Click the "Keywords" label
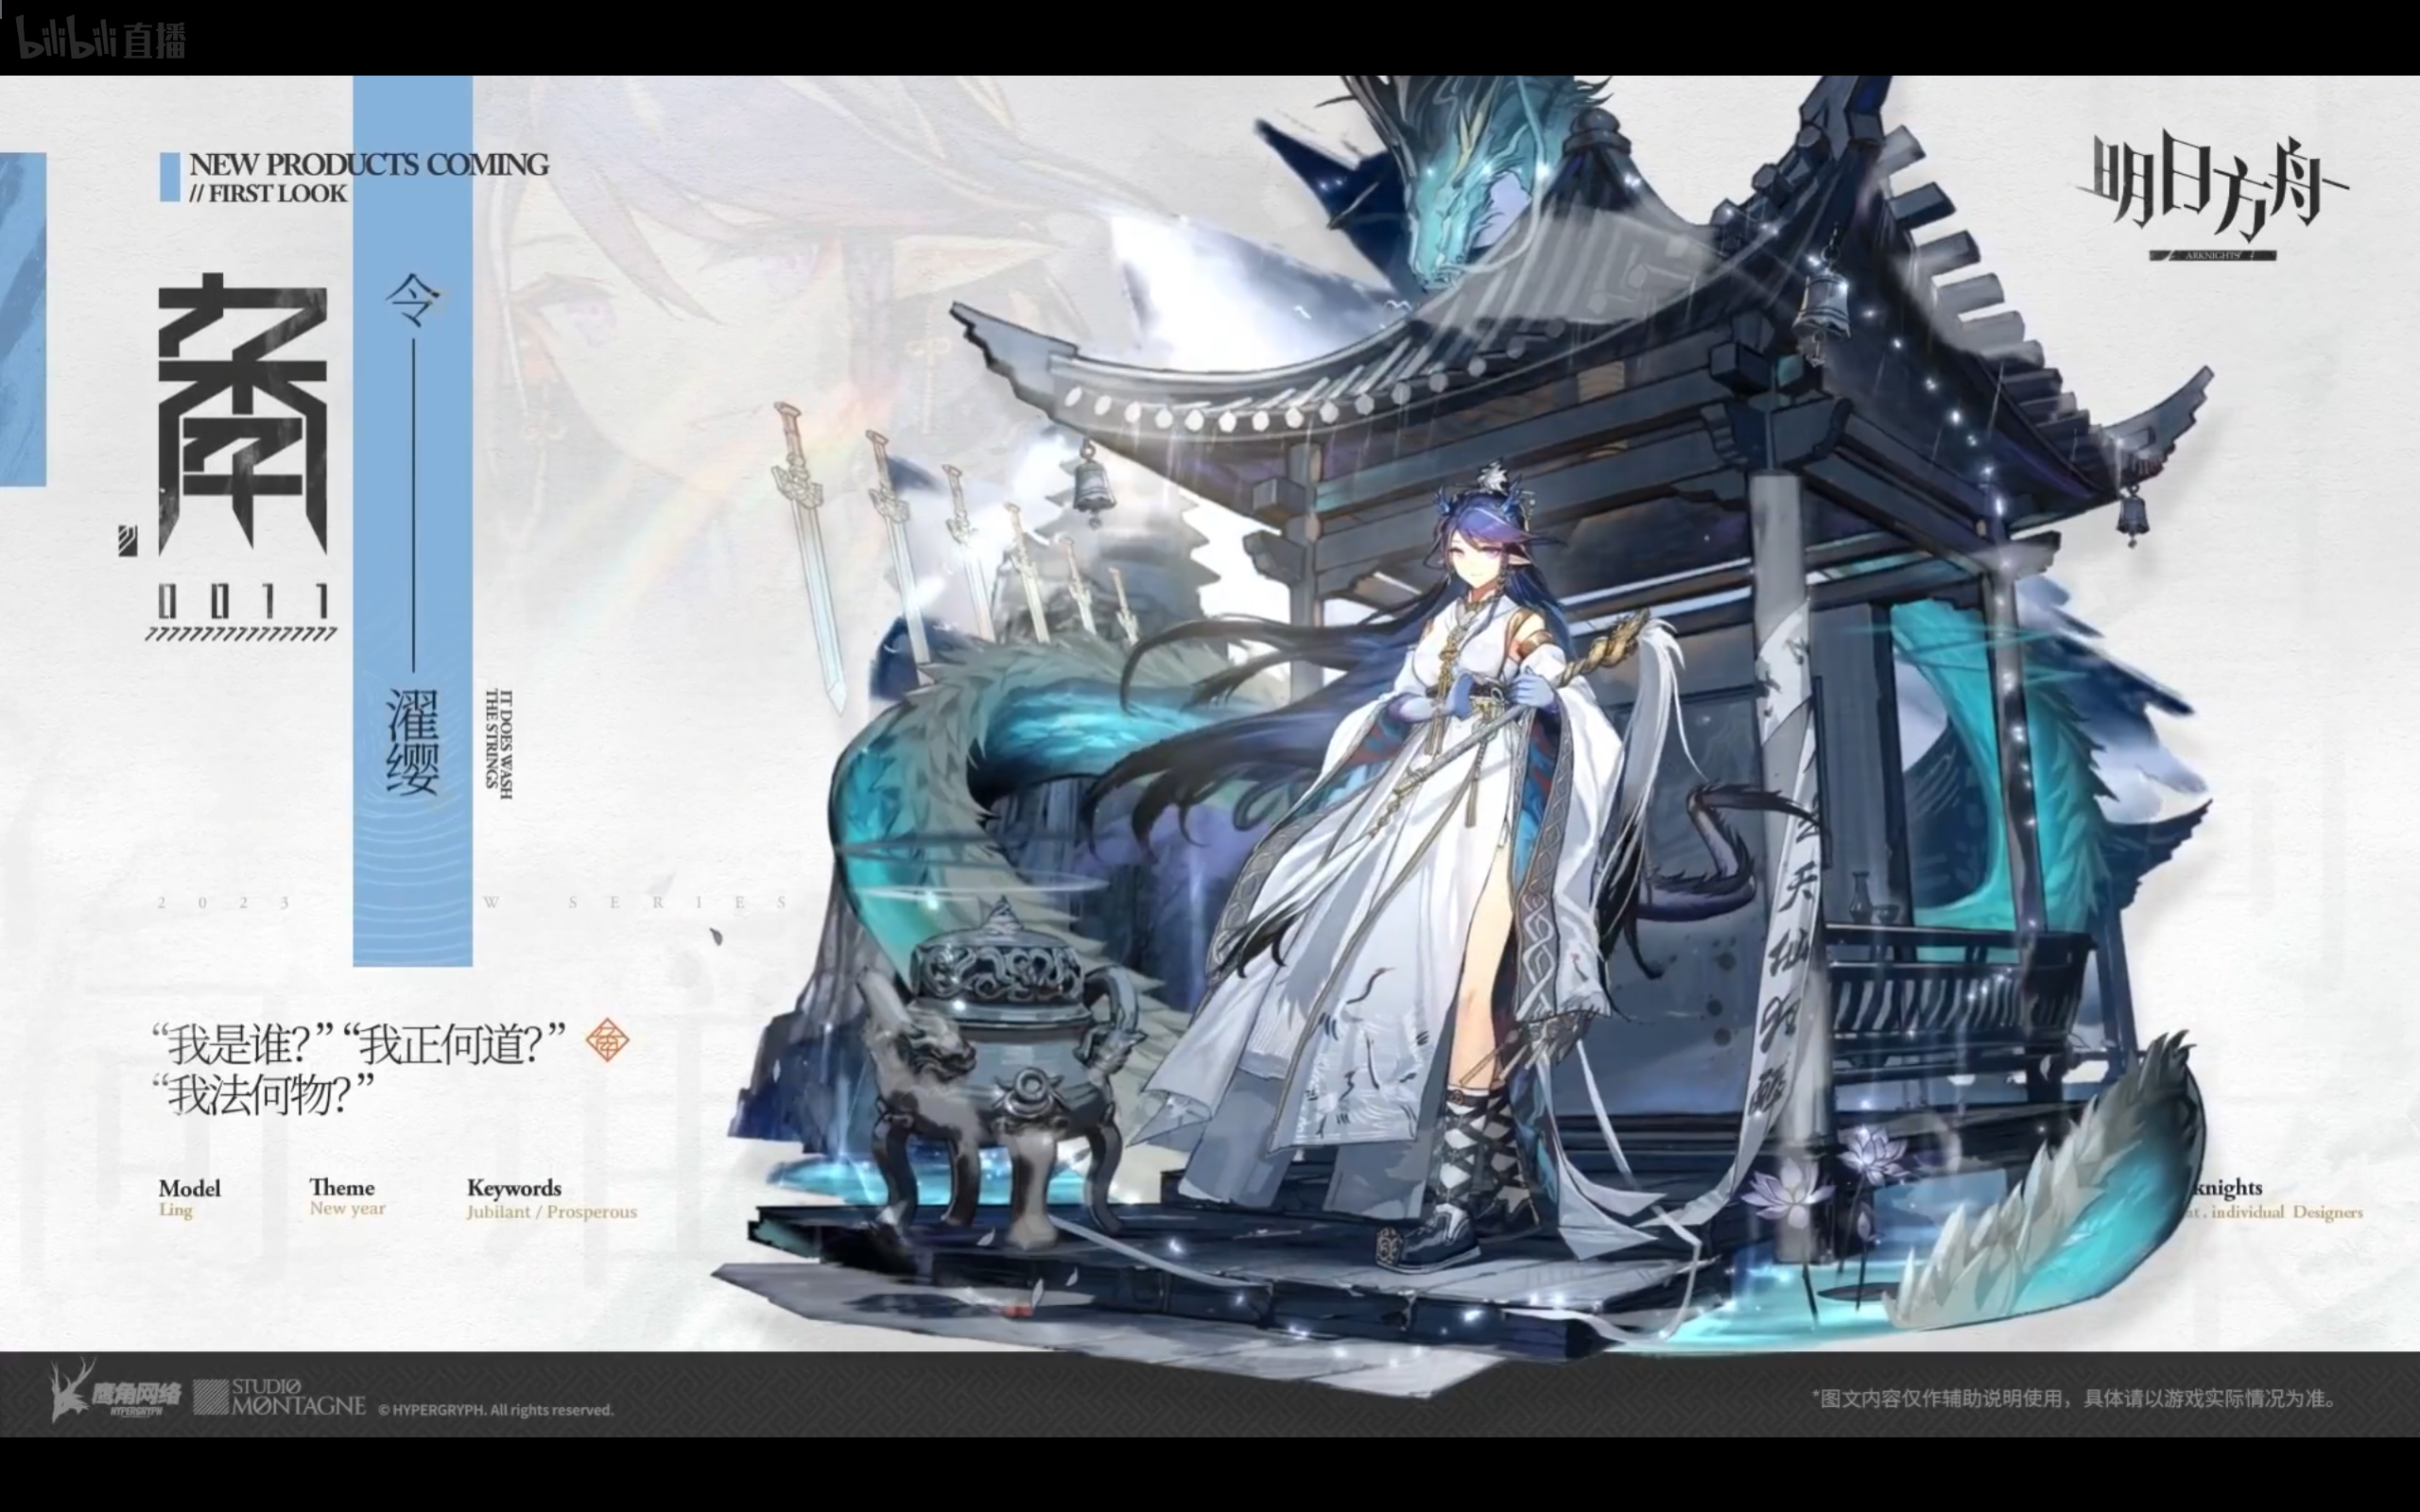This screenshot has height=1512, width=2420. coord(514,1188)
